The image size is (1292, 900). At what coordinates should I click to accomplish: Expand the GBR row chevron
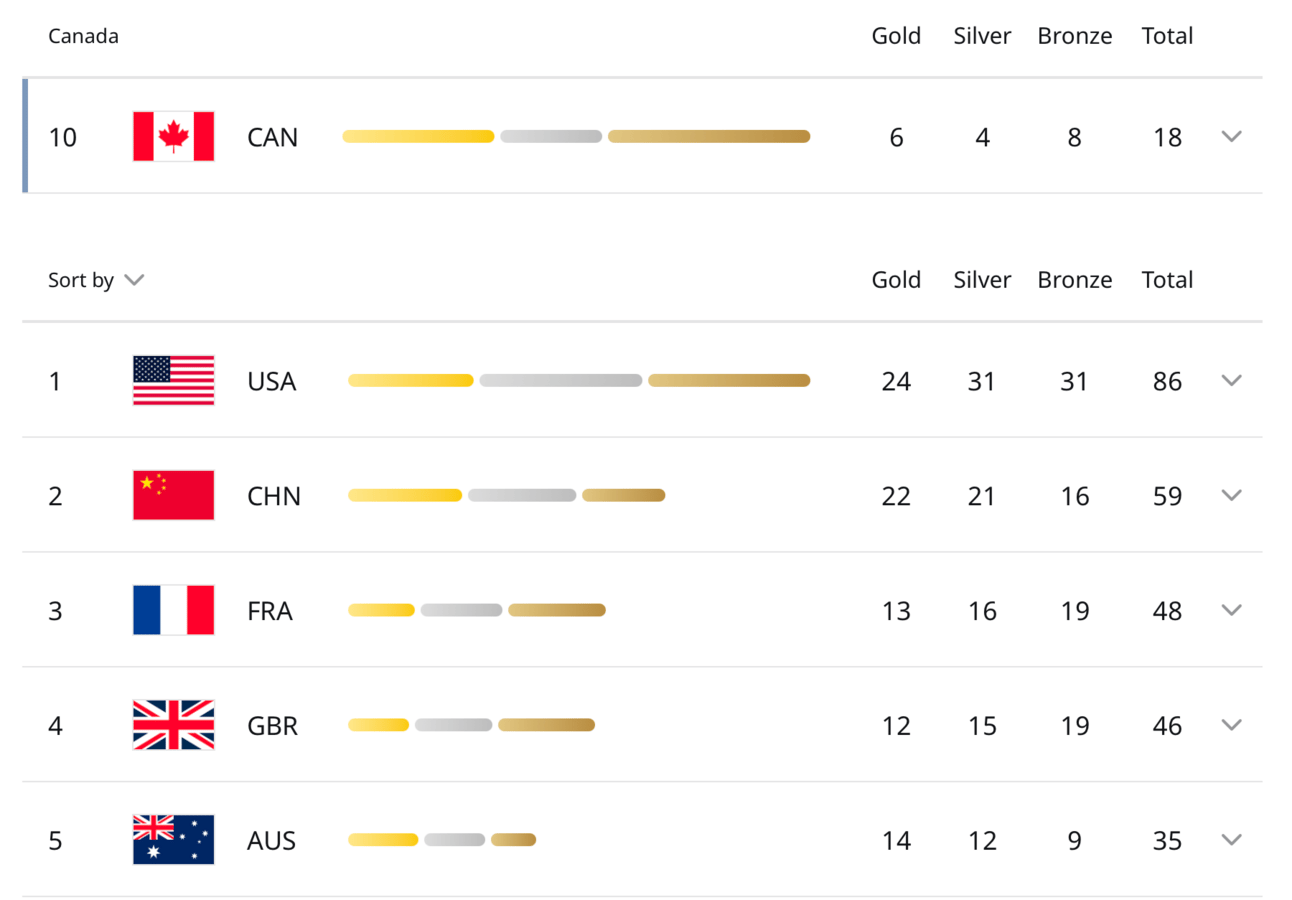(x=1231, y=725)
